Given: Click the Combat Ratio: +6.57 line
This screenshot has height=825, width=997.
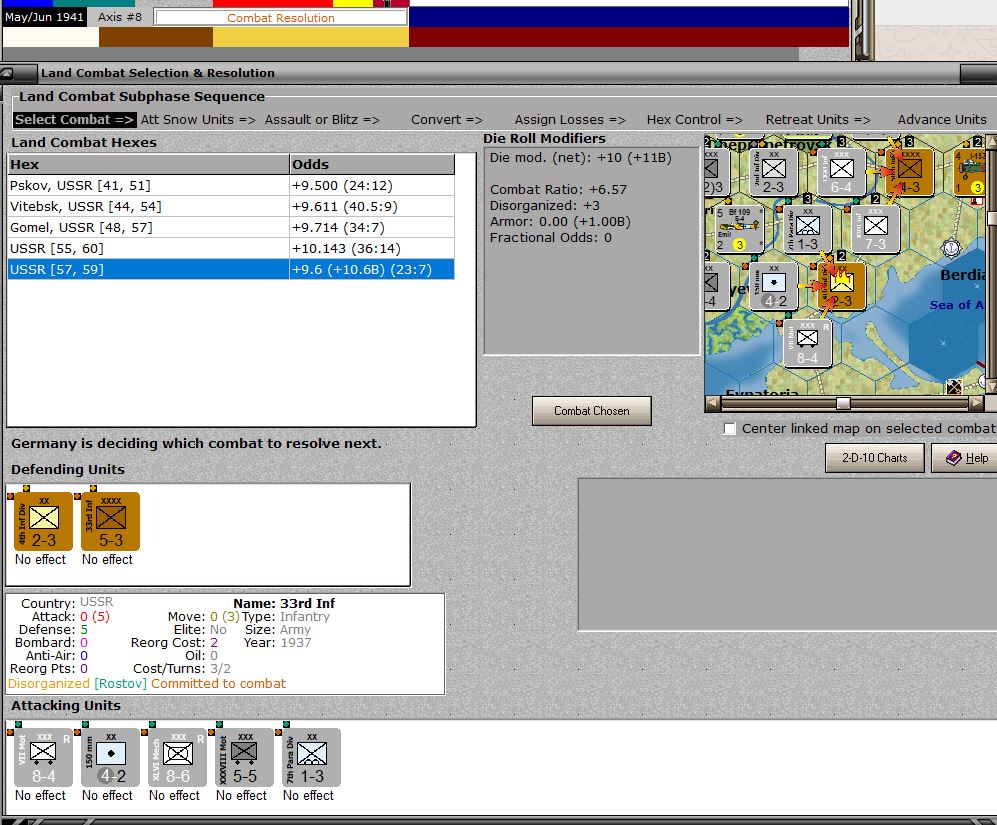Looking at the screenshot, I should (558, 190).
